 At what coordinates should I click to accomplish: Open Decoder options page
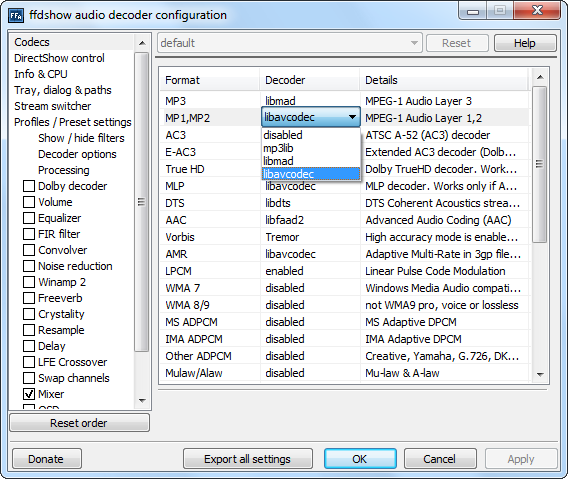(x=77, y=154)
